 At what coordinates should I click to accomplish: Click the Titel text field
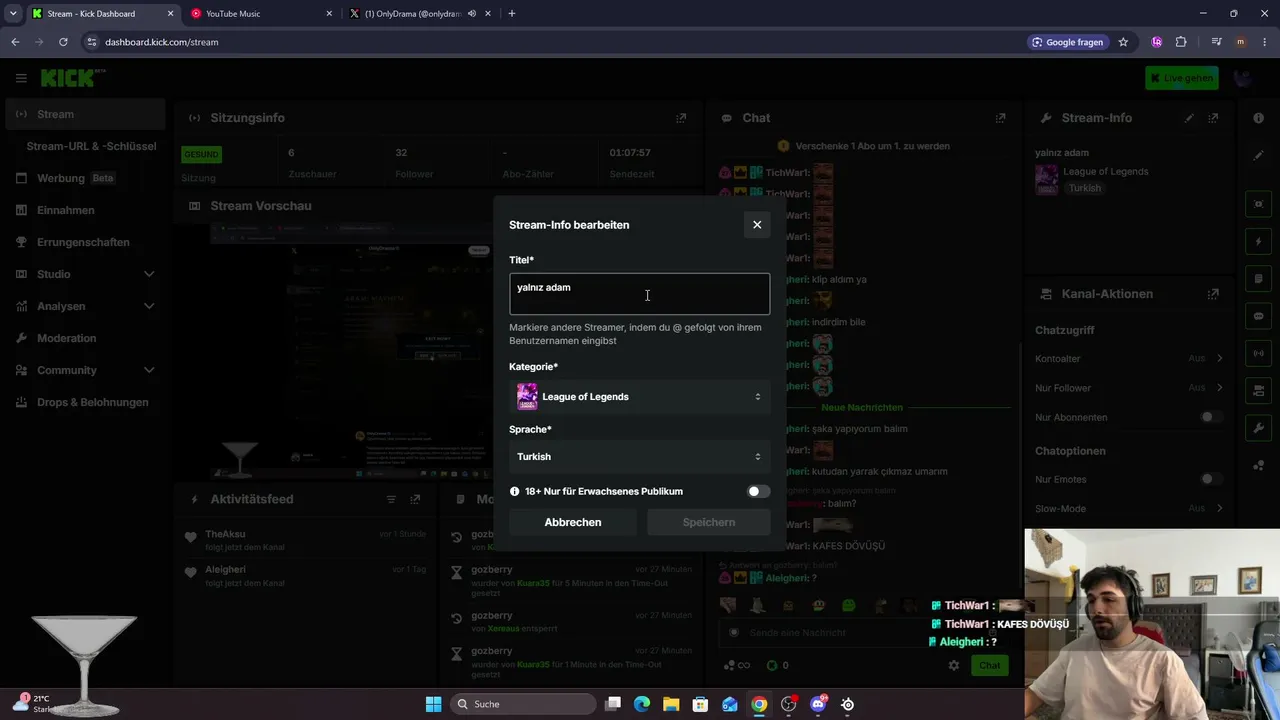pos(640,294)
